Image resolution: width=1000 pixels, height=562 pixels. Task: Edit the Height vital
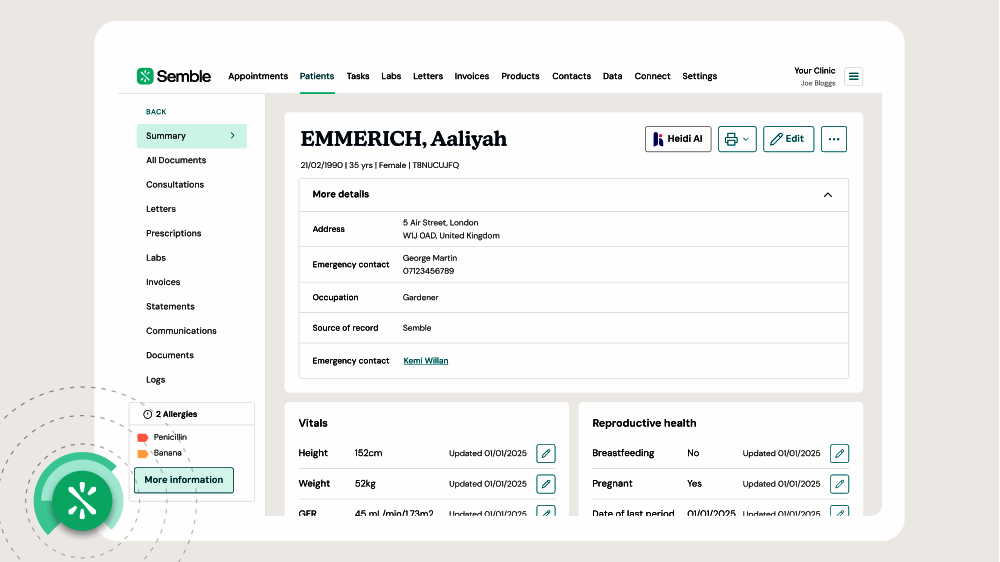pos(546,454)
